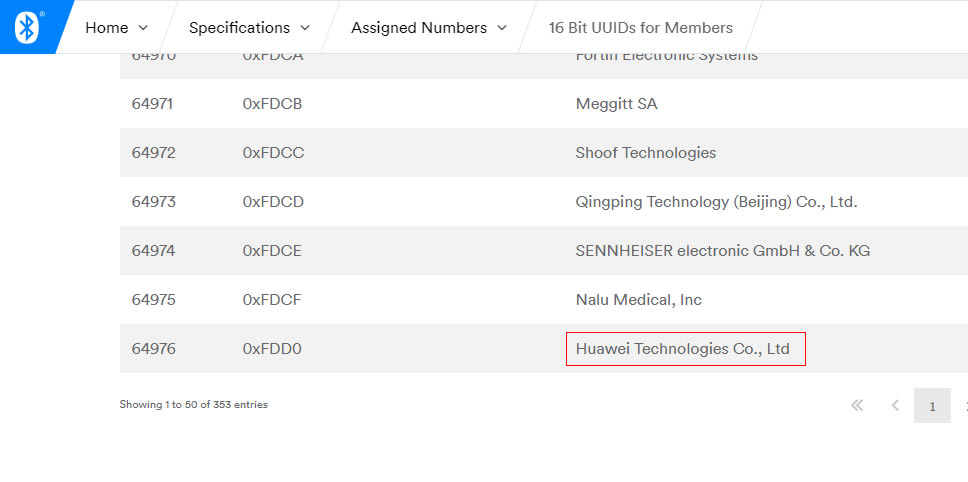Open the Assigned Numbers menu

tap(419, 28)
